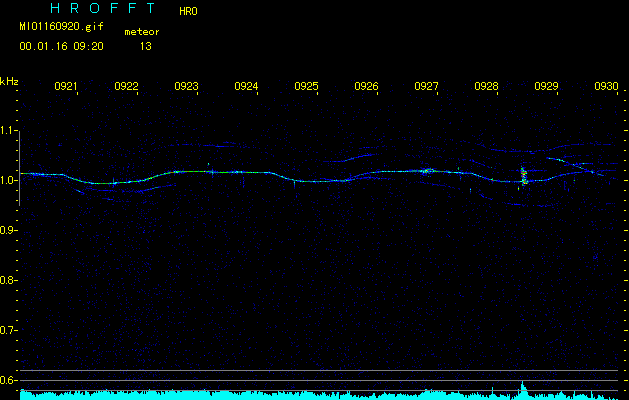Select the filename MI01160920.gif
The image size is (629, 400).
[61, 26]
